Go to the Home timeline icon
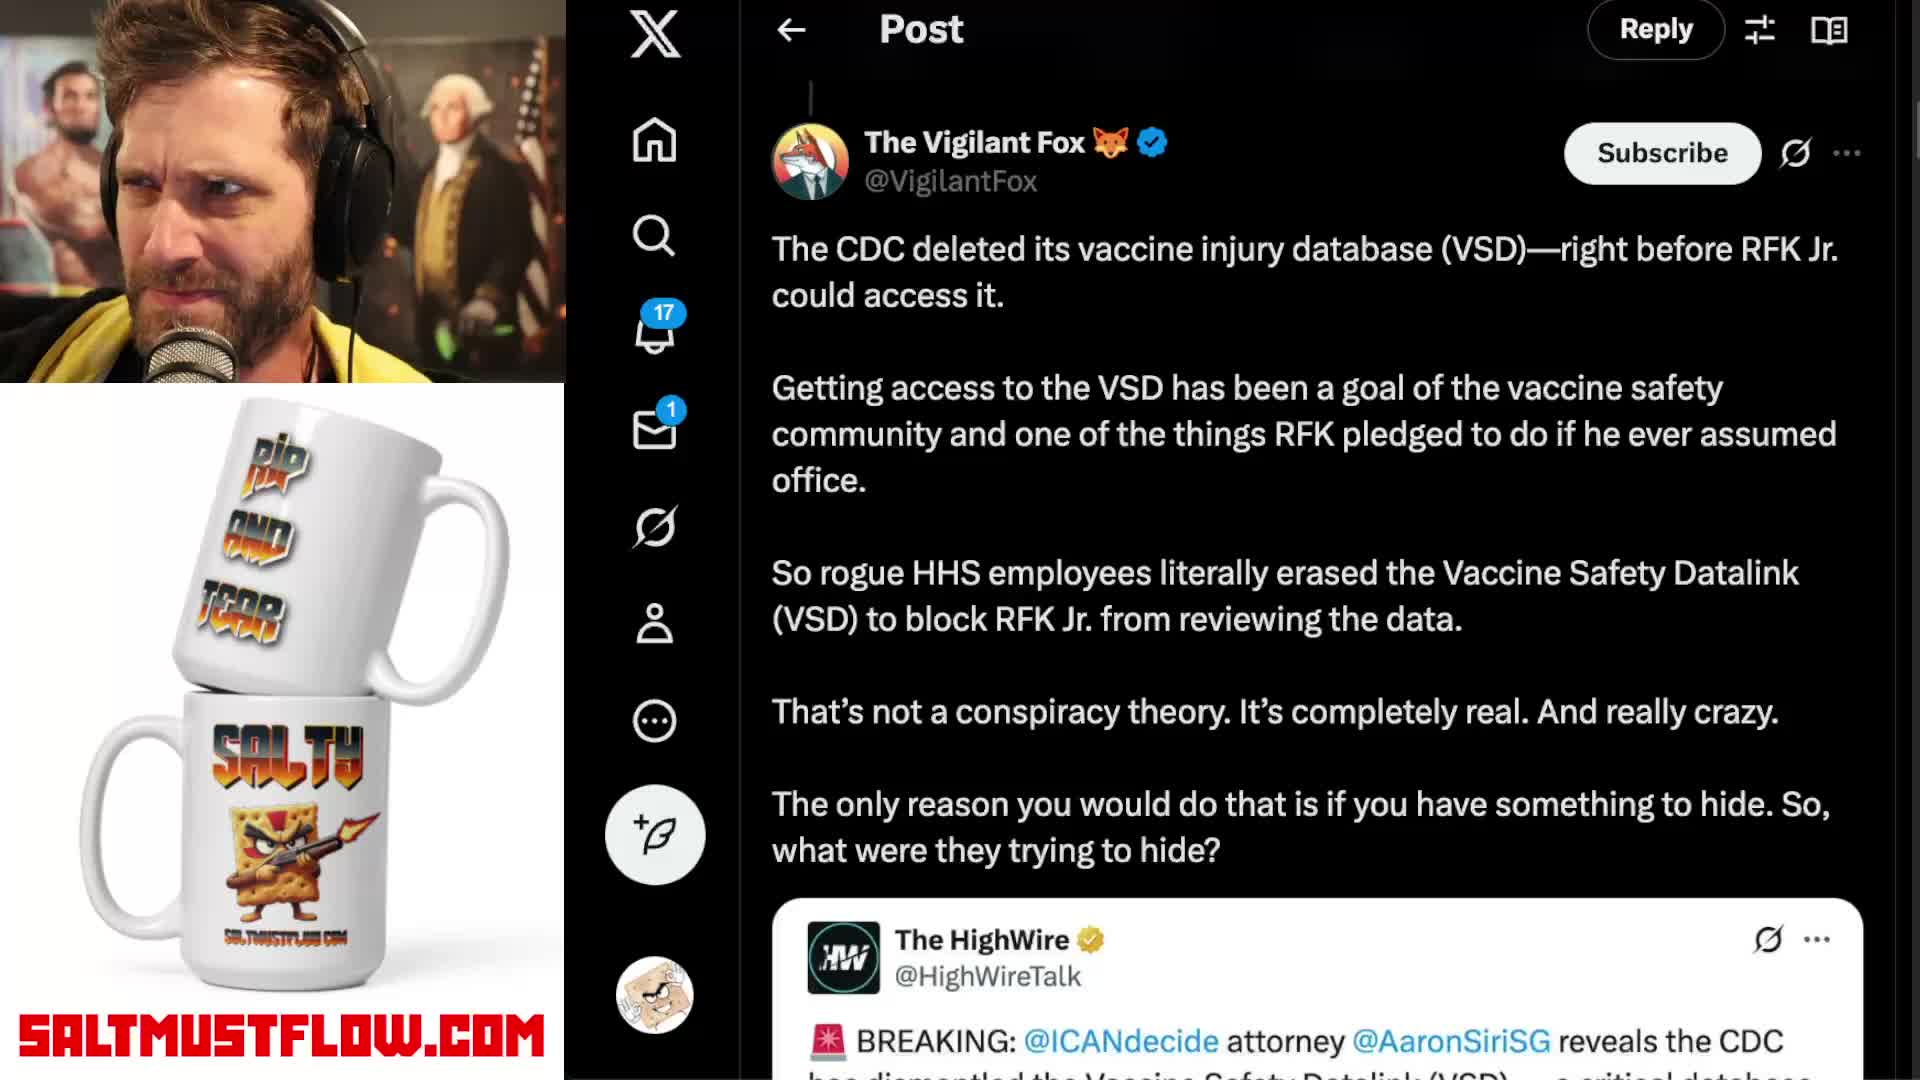This screenshot has width=1920, height=1080. pos(655,140)
